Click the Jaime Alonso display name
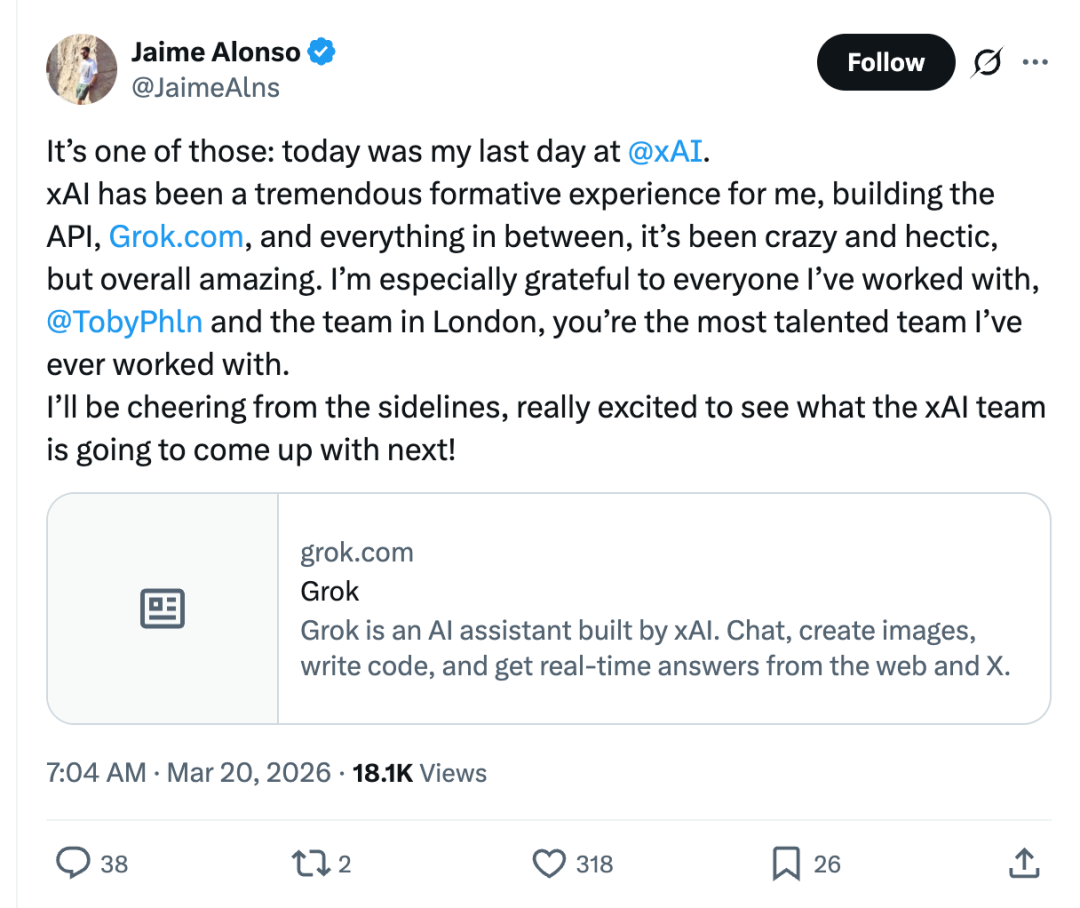 coord(216,51)
